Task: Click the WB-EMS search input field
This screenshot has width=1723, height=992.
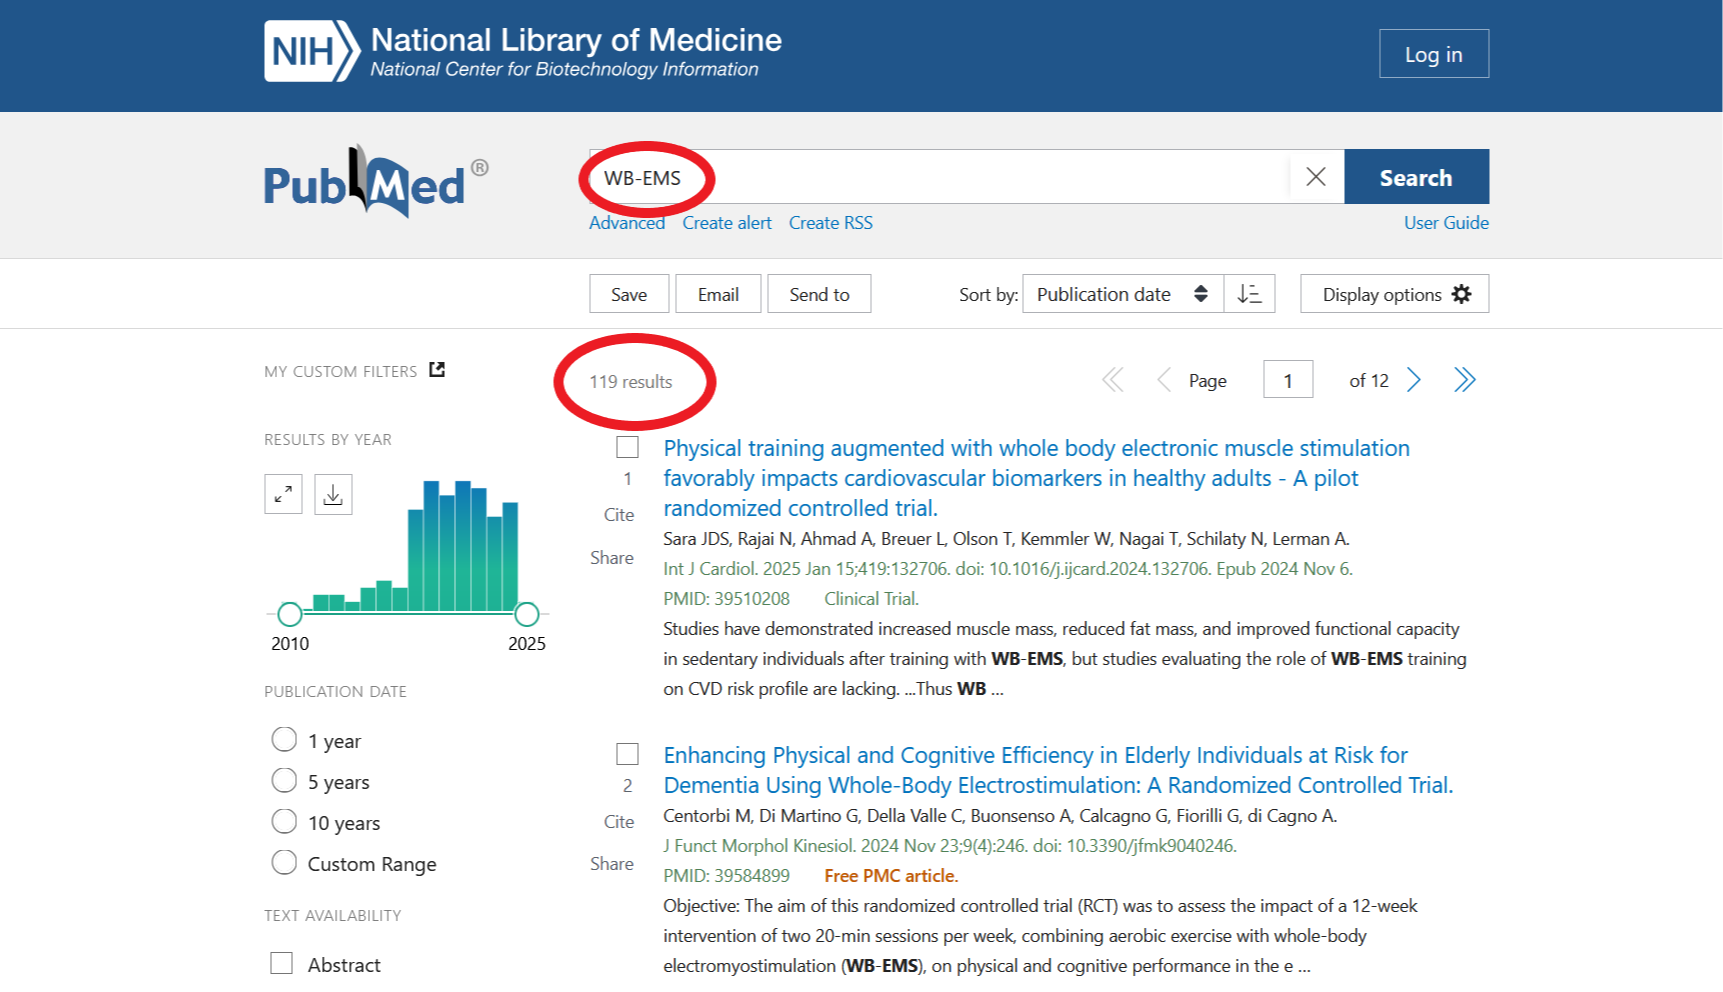Action: 939,177
